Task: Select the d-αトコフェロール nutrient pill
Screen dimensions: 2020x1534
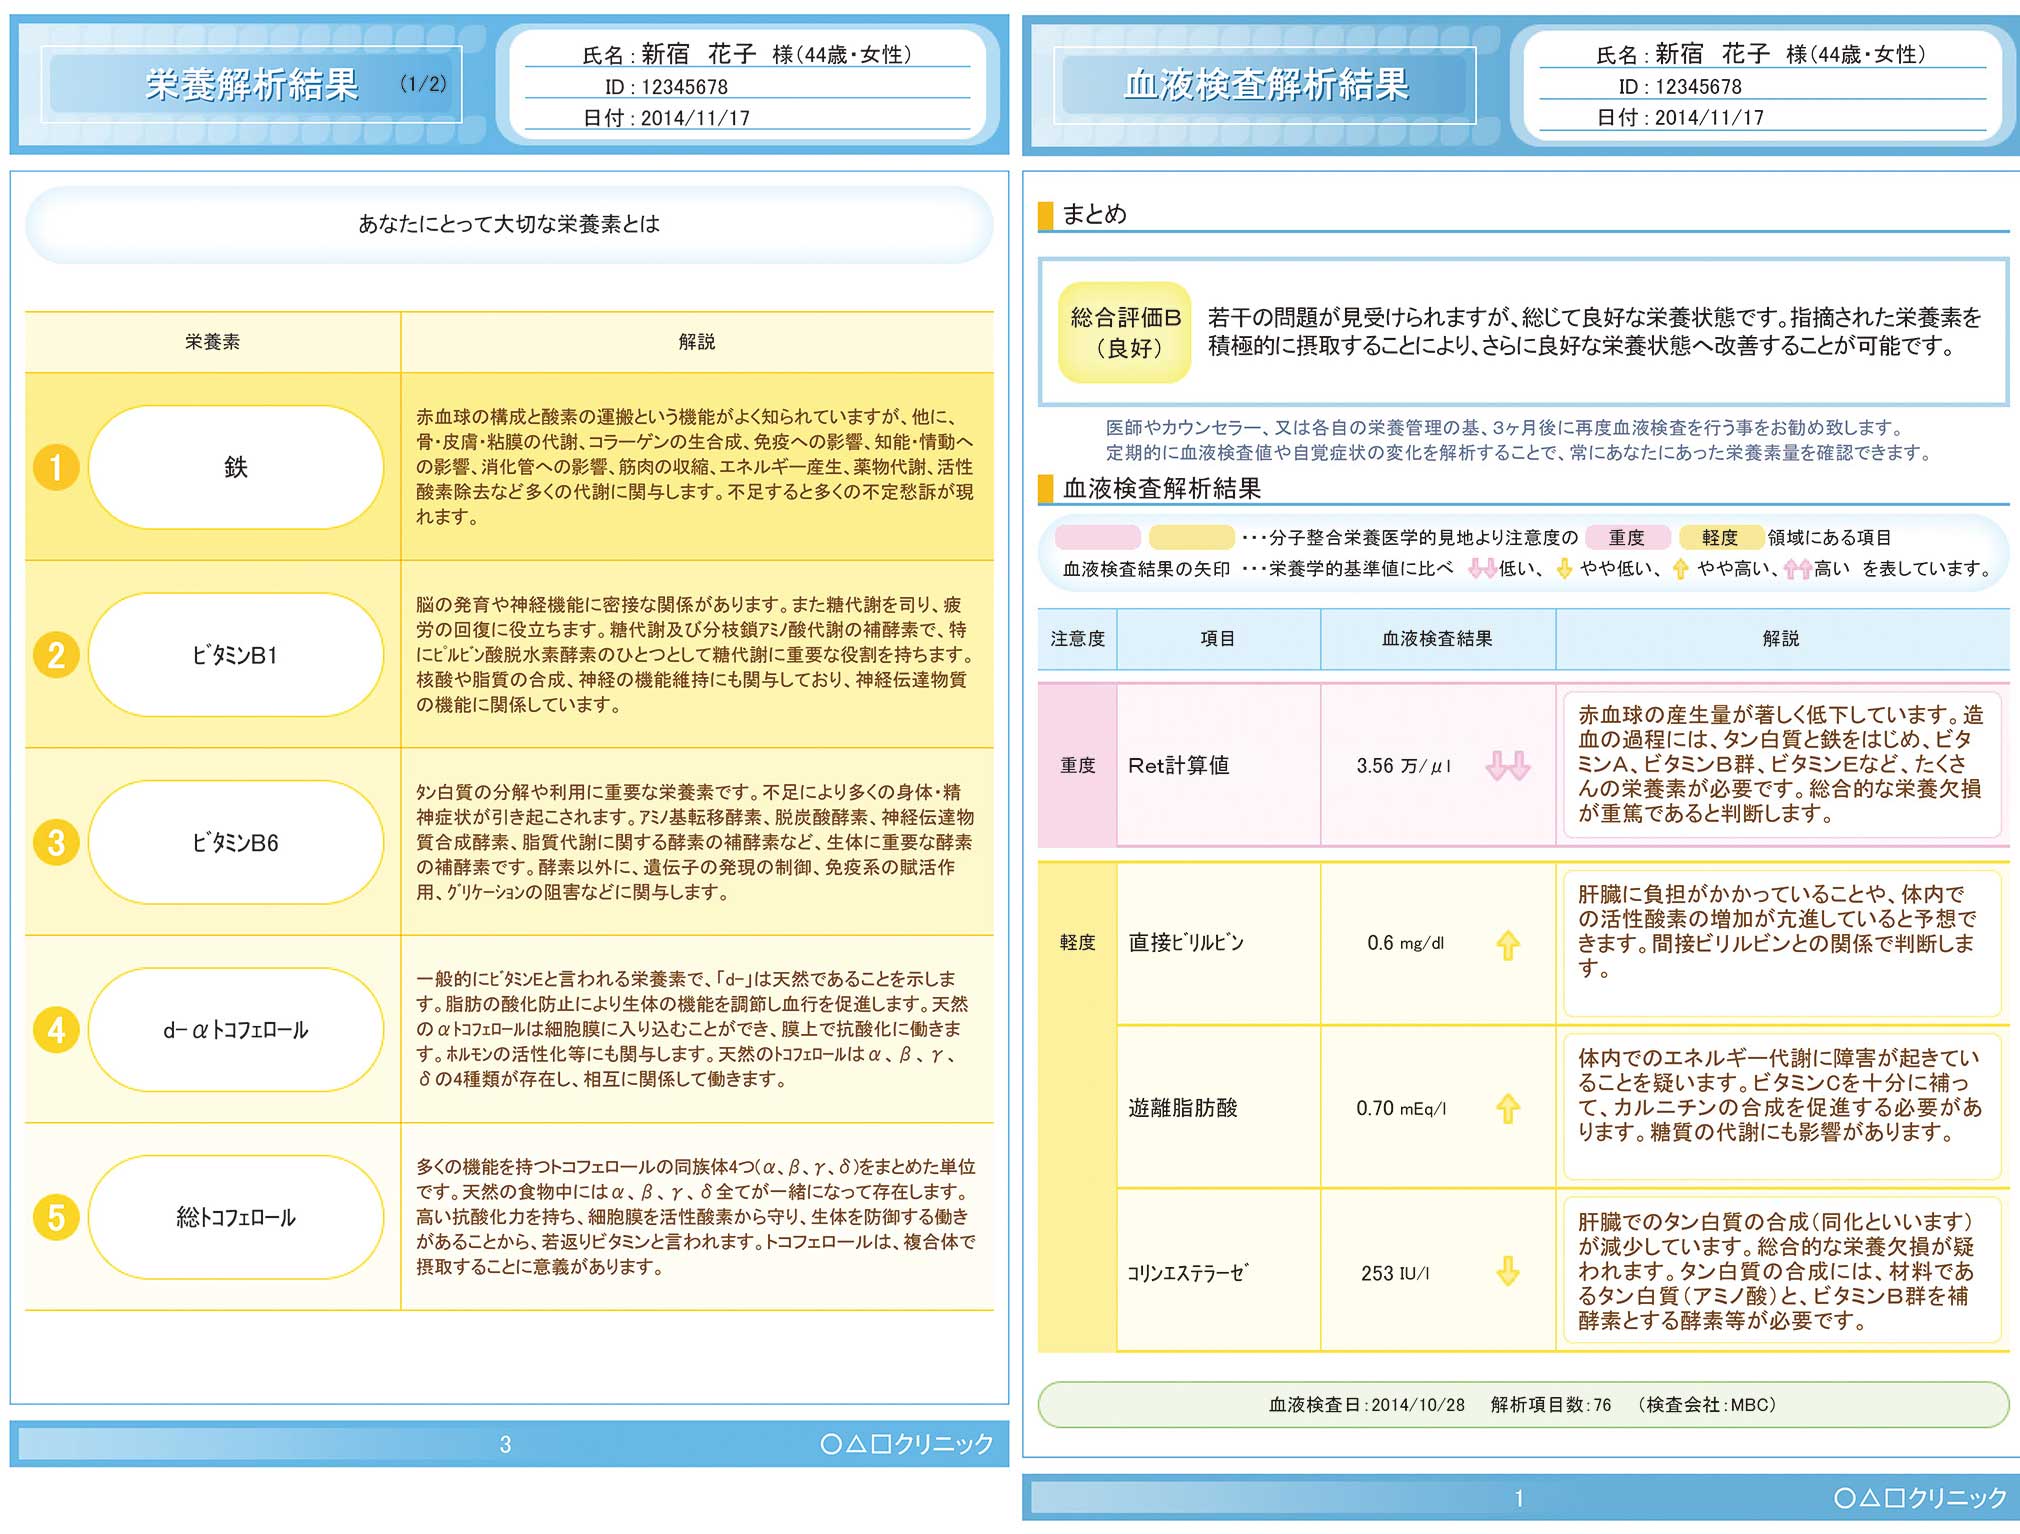Action: 236,1030
